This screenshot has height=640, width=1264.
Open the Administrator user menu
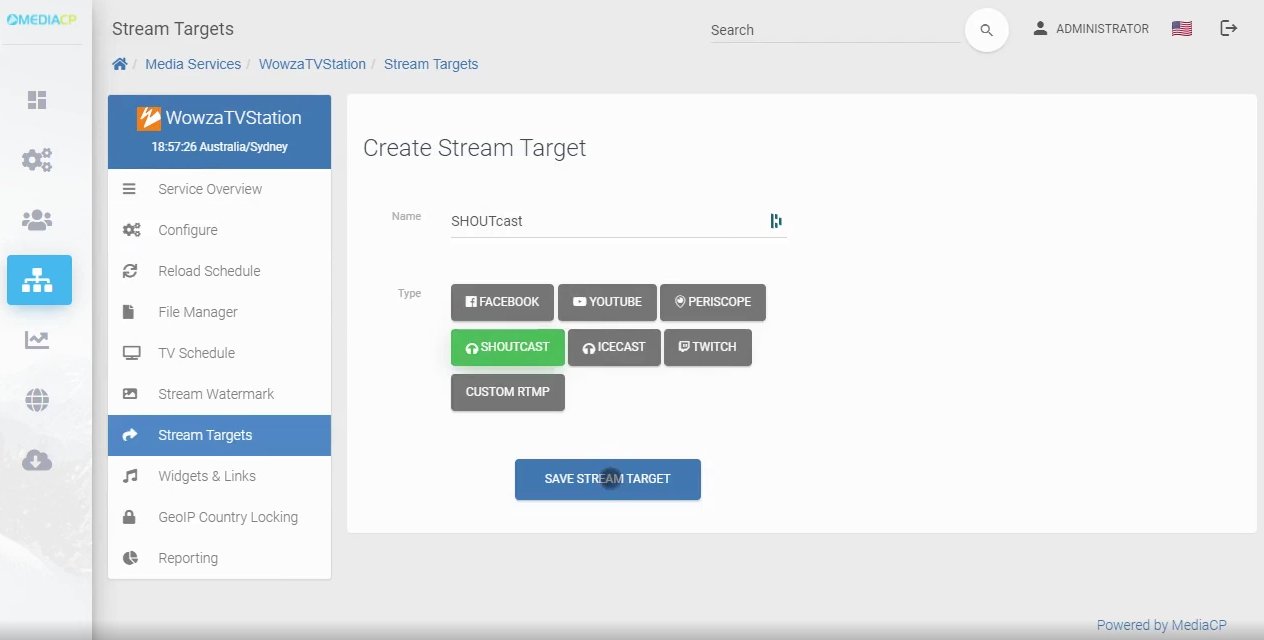tap(1091, 29)
